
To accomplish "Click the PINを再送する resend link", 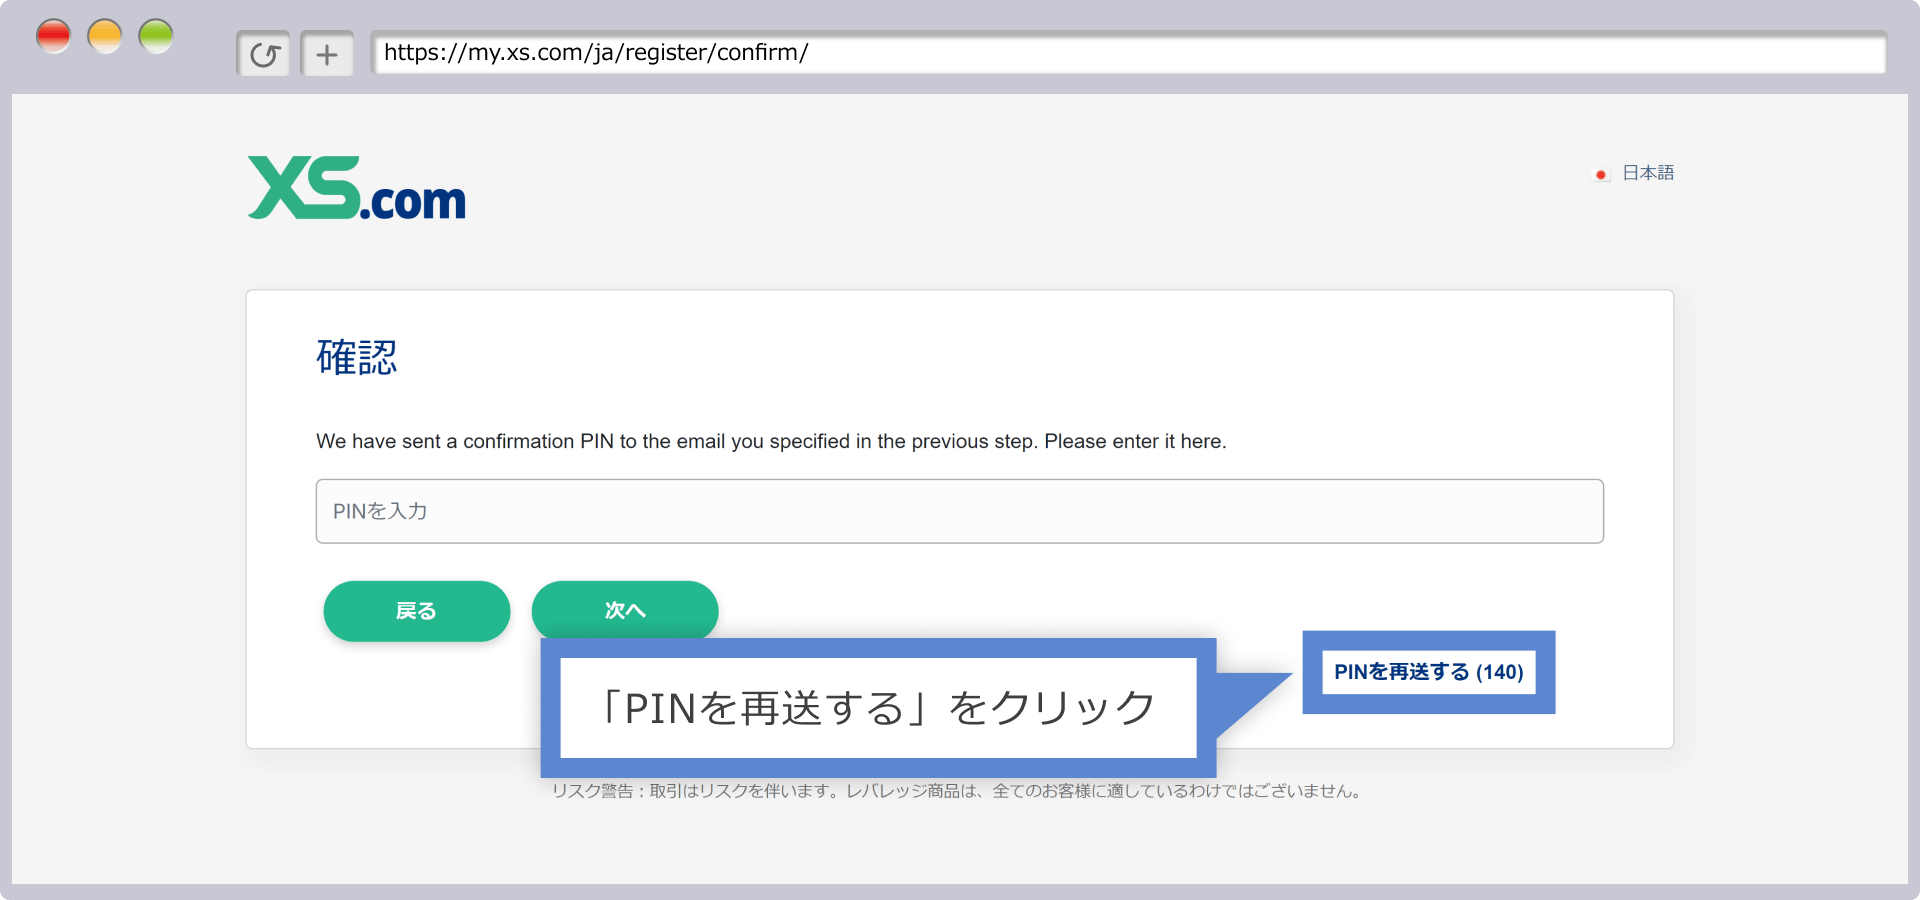I will tap(1428, 672).
